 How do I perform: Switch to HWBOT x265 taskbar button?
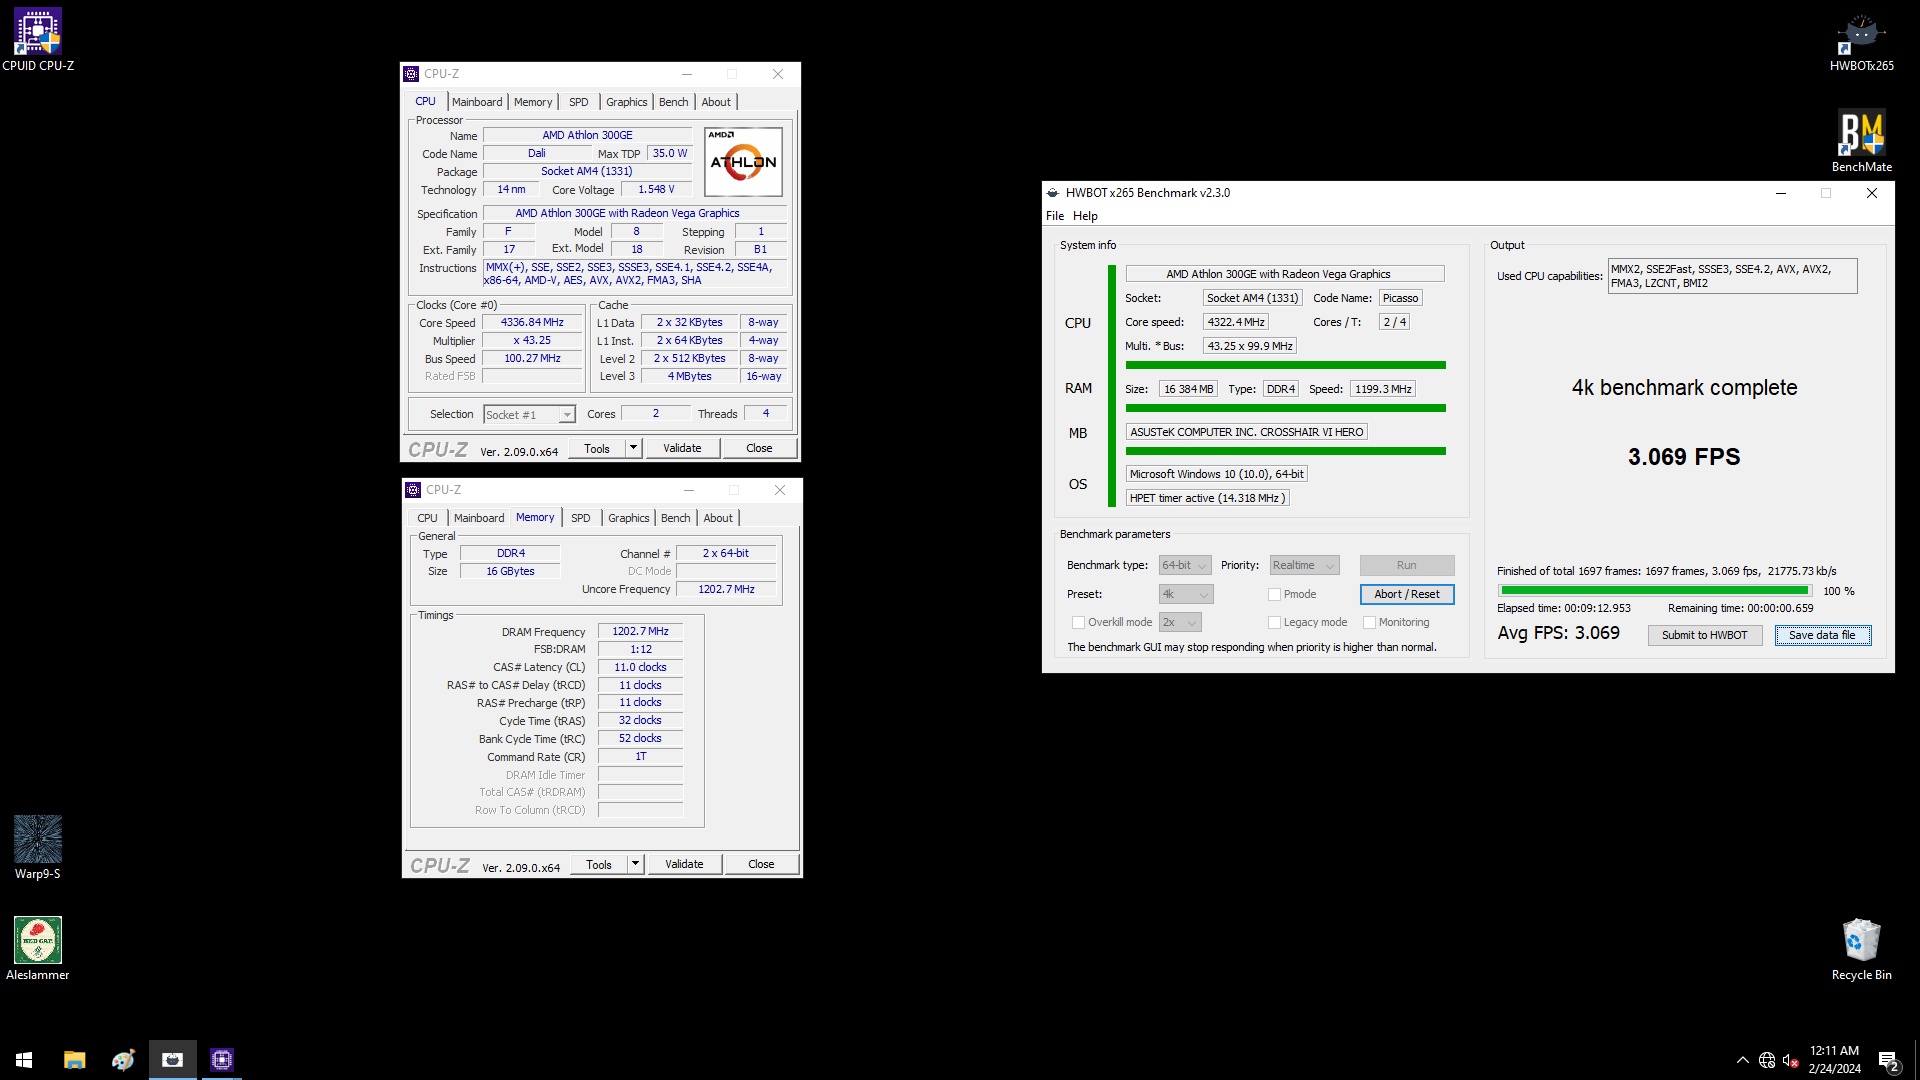[x=172, y=1060]
